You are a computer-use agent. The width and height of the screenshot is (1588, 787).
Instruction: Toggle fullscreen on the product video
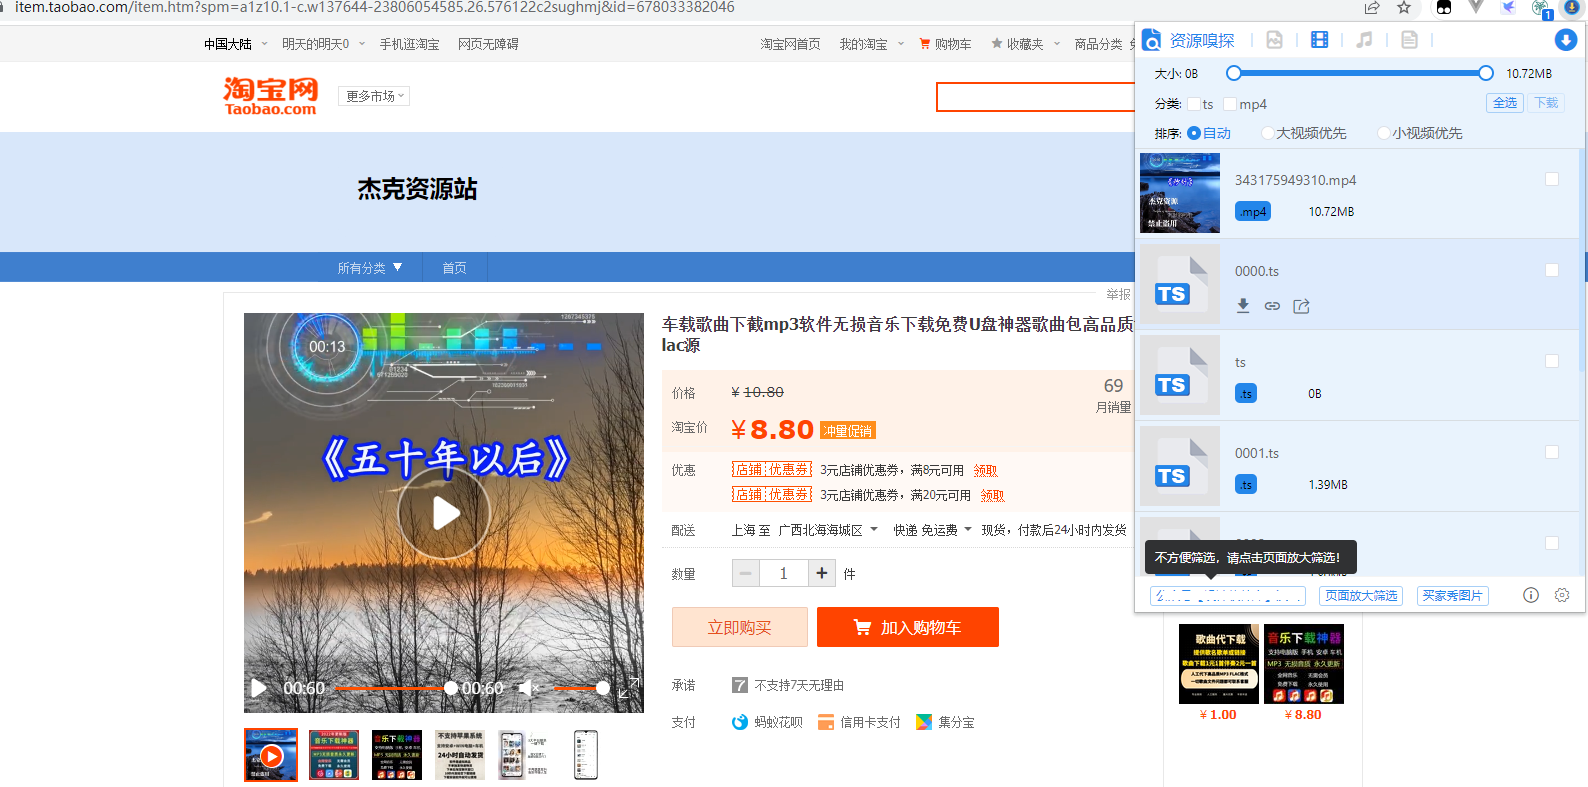[627, 688]
